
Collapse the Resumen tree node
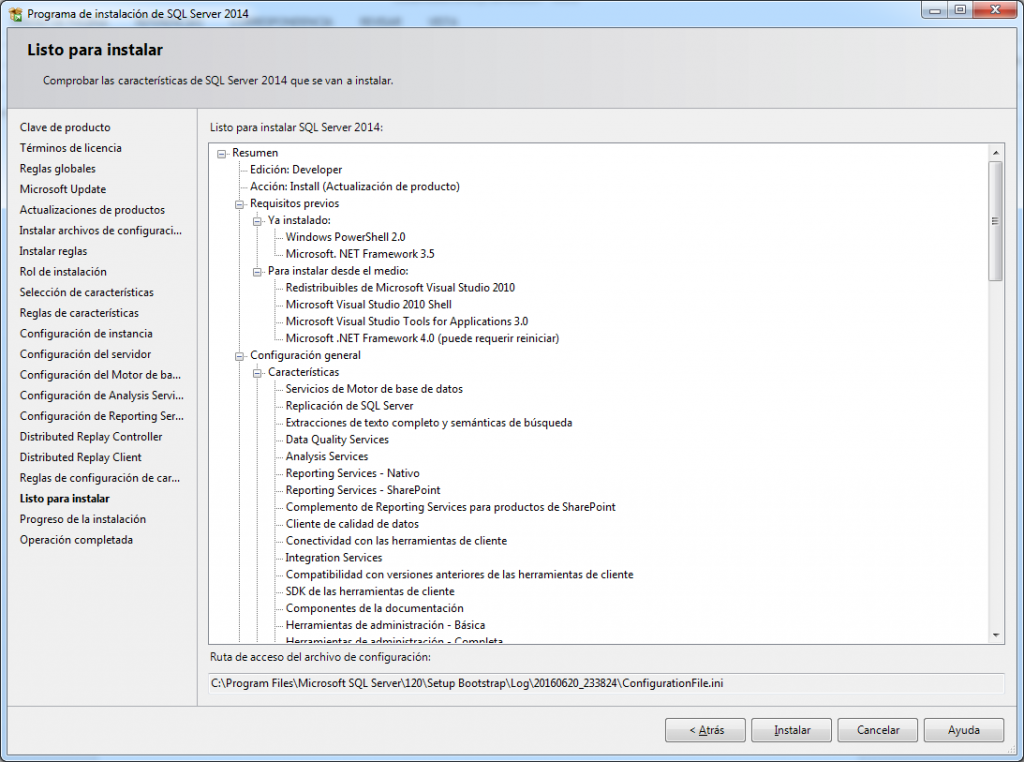221,153
